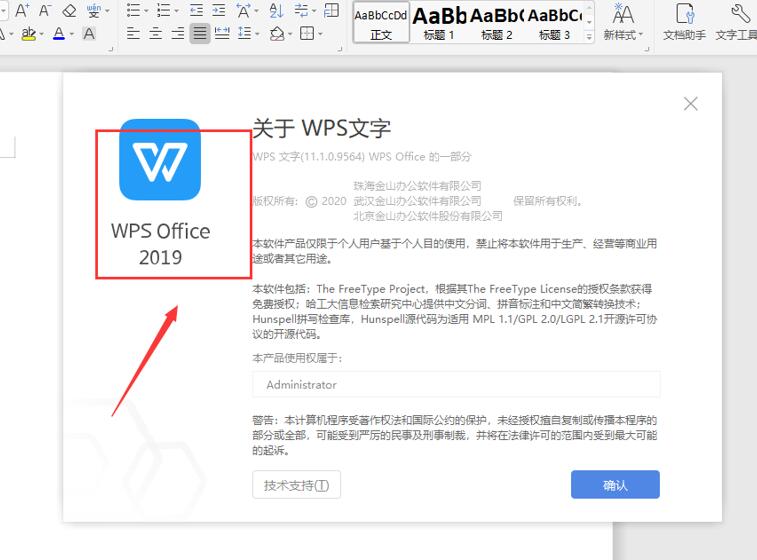Select the 正文 style
This screenshot has height=560, width=757.
tap(381, 22)
